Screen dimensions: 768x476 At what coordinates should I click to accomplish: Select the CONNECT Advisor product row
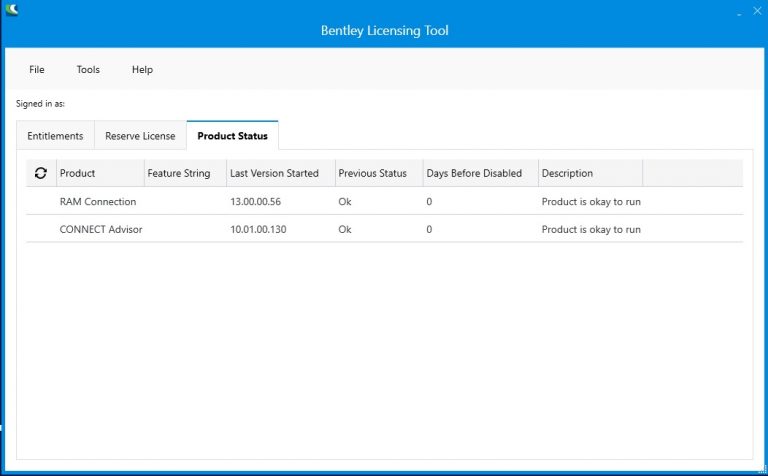[x=101, y=229]
